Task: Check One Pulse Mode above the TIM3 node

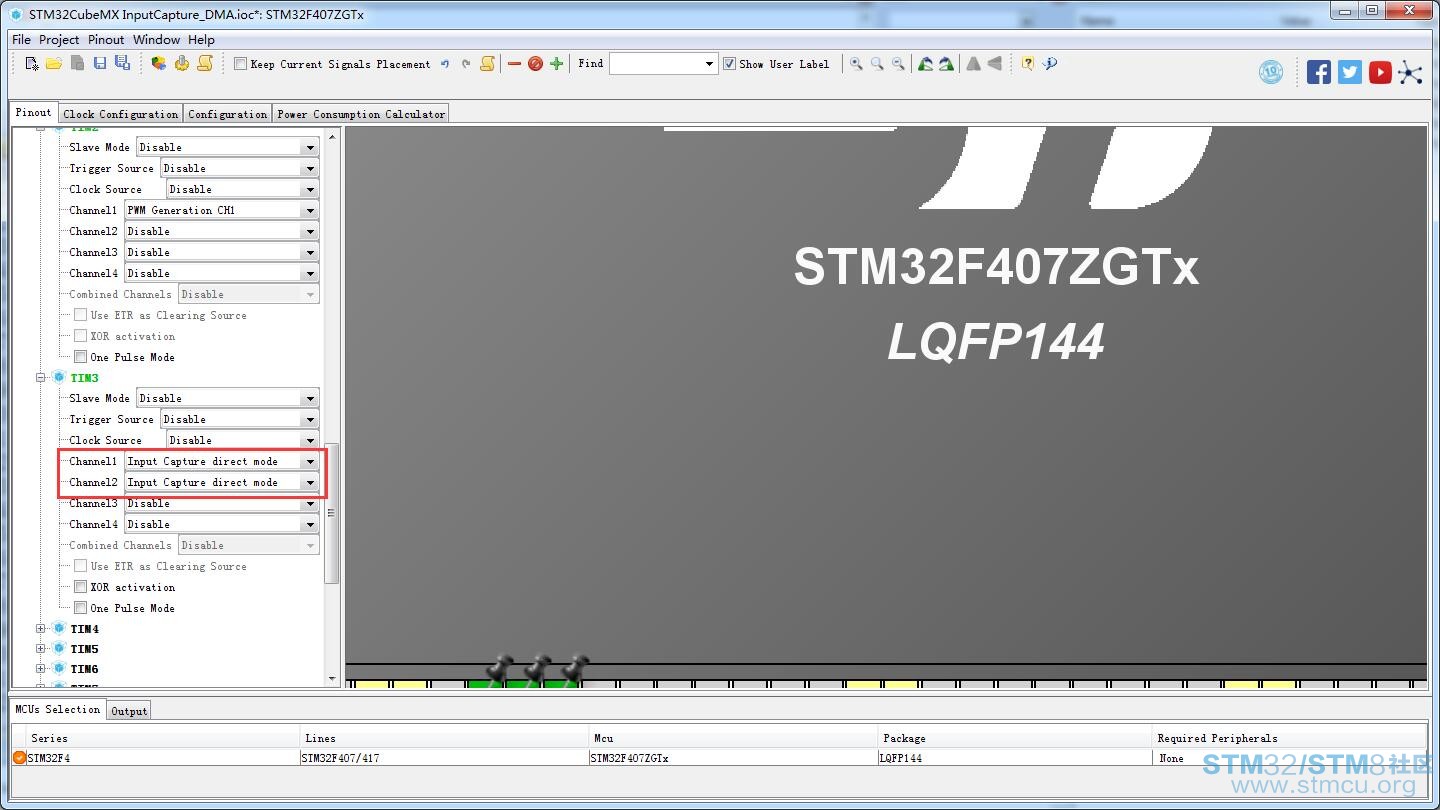Action: click(80, 357)
